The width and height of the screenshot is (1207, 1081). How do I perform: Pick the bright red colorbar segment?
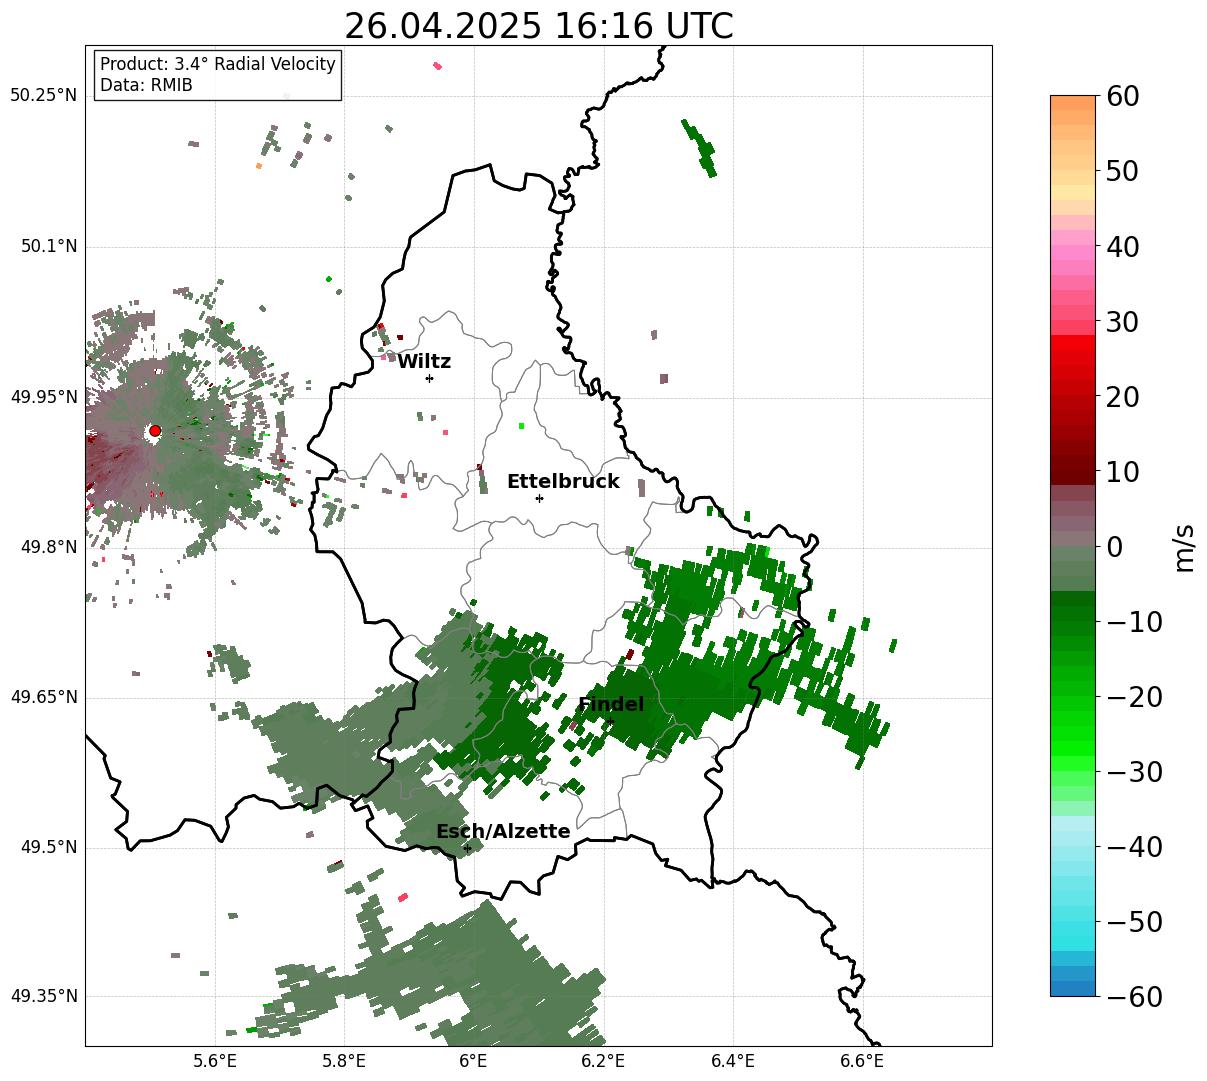(1073, 342)
